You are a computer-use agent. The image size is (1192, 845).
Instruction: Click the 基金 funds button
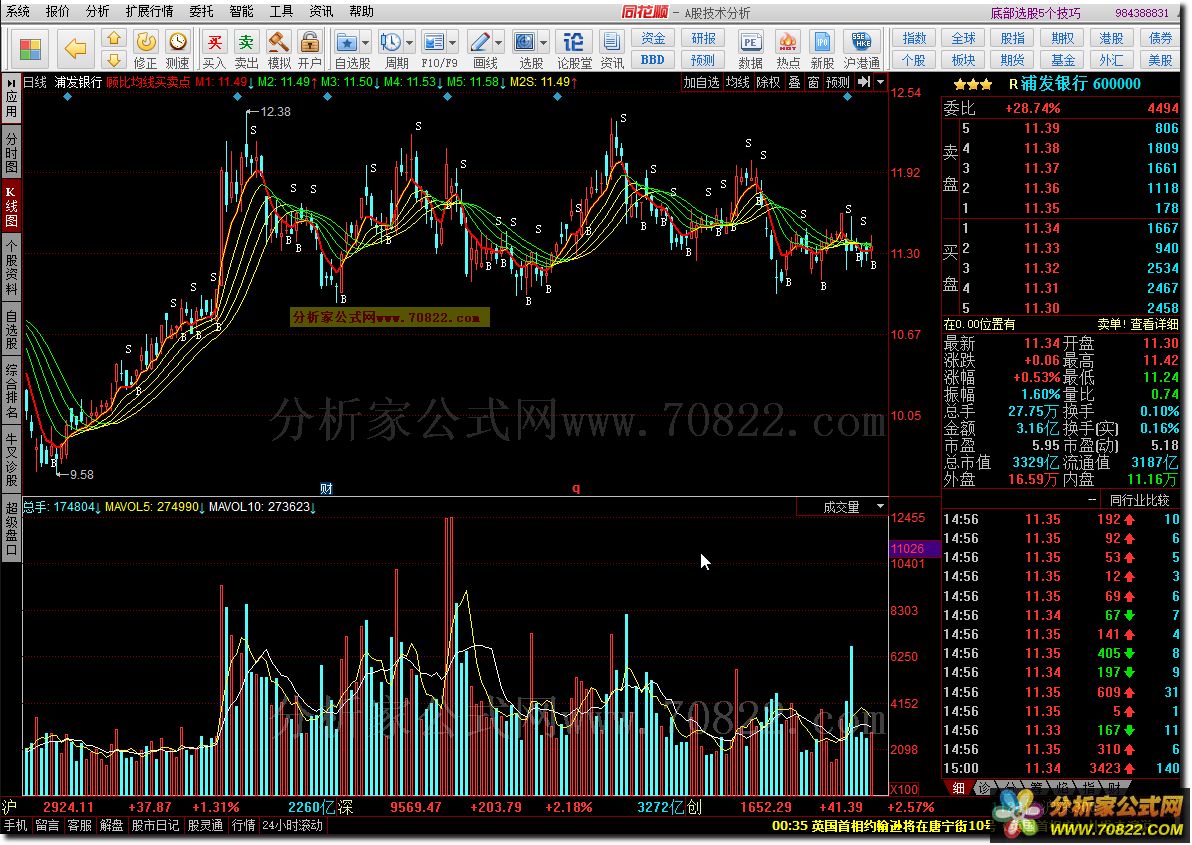click(x=1062, y=59)
